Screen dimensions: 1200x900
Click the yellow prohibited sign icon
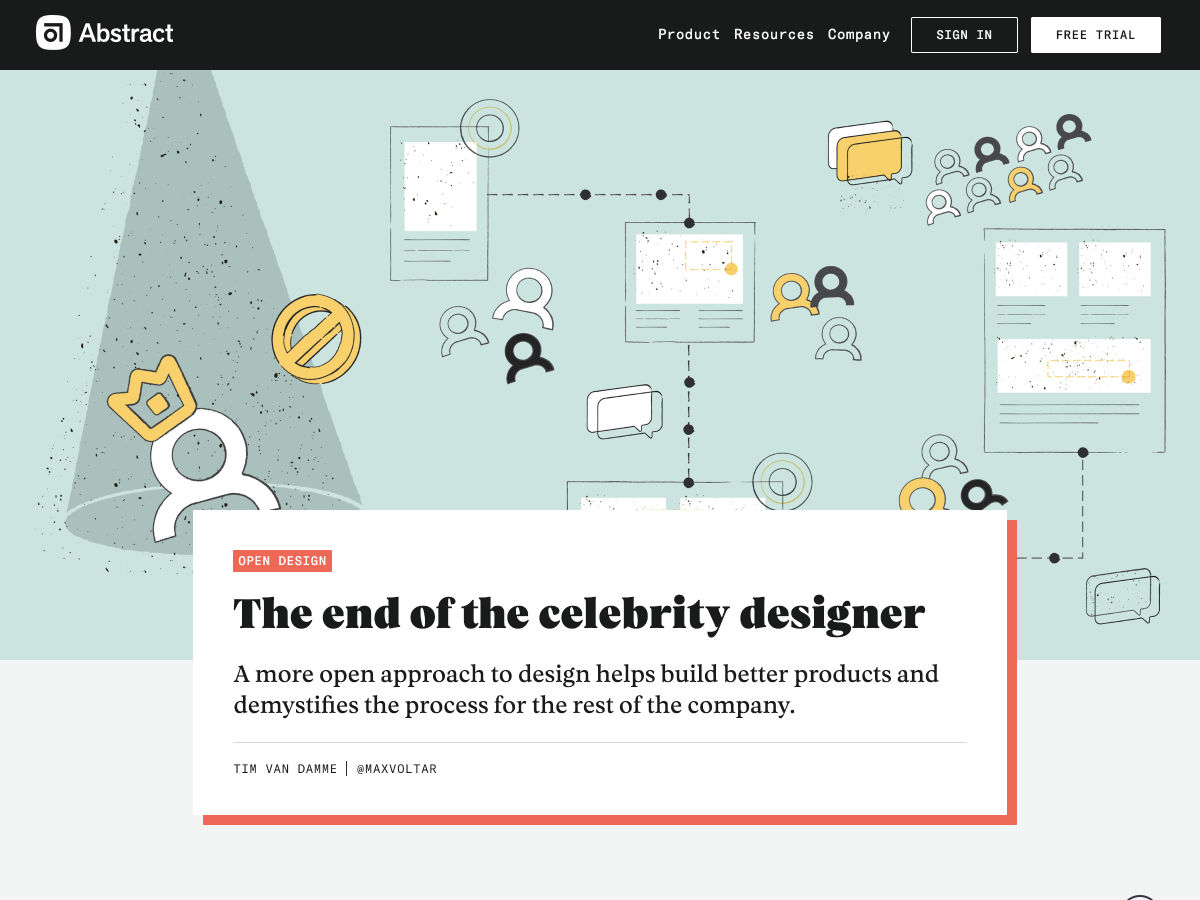tap(316, 338)
